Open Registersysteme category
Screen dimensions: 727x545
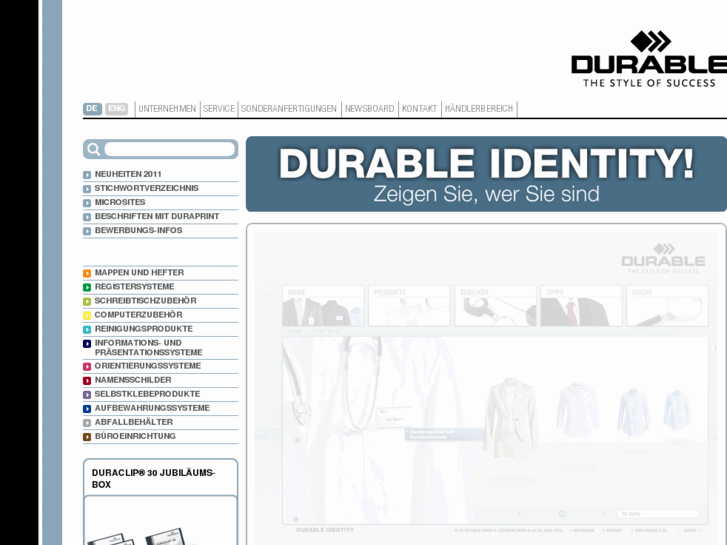(134, 287)
